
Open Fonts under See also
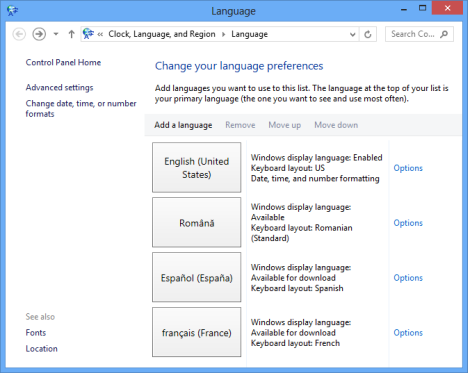point(36,332)
